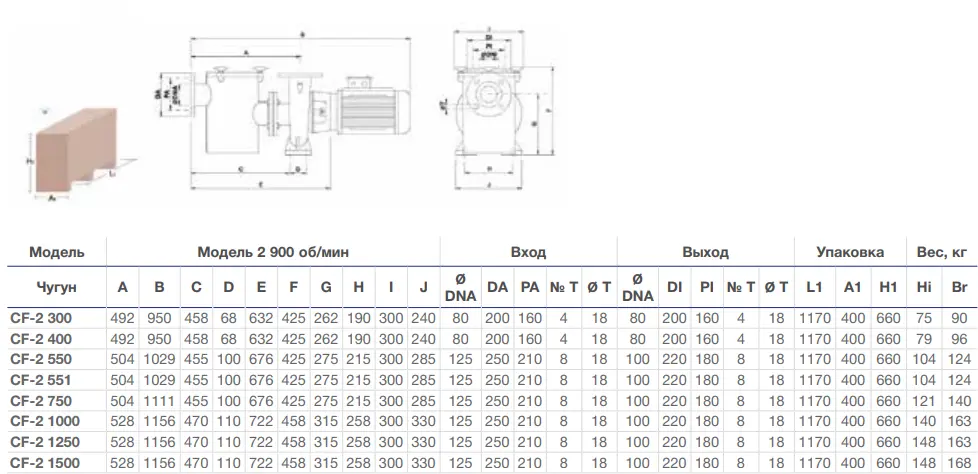Click the Модель 2 900 об/мин header
Viewport: 978px width, 474px height.
tap(273, 253)
